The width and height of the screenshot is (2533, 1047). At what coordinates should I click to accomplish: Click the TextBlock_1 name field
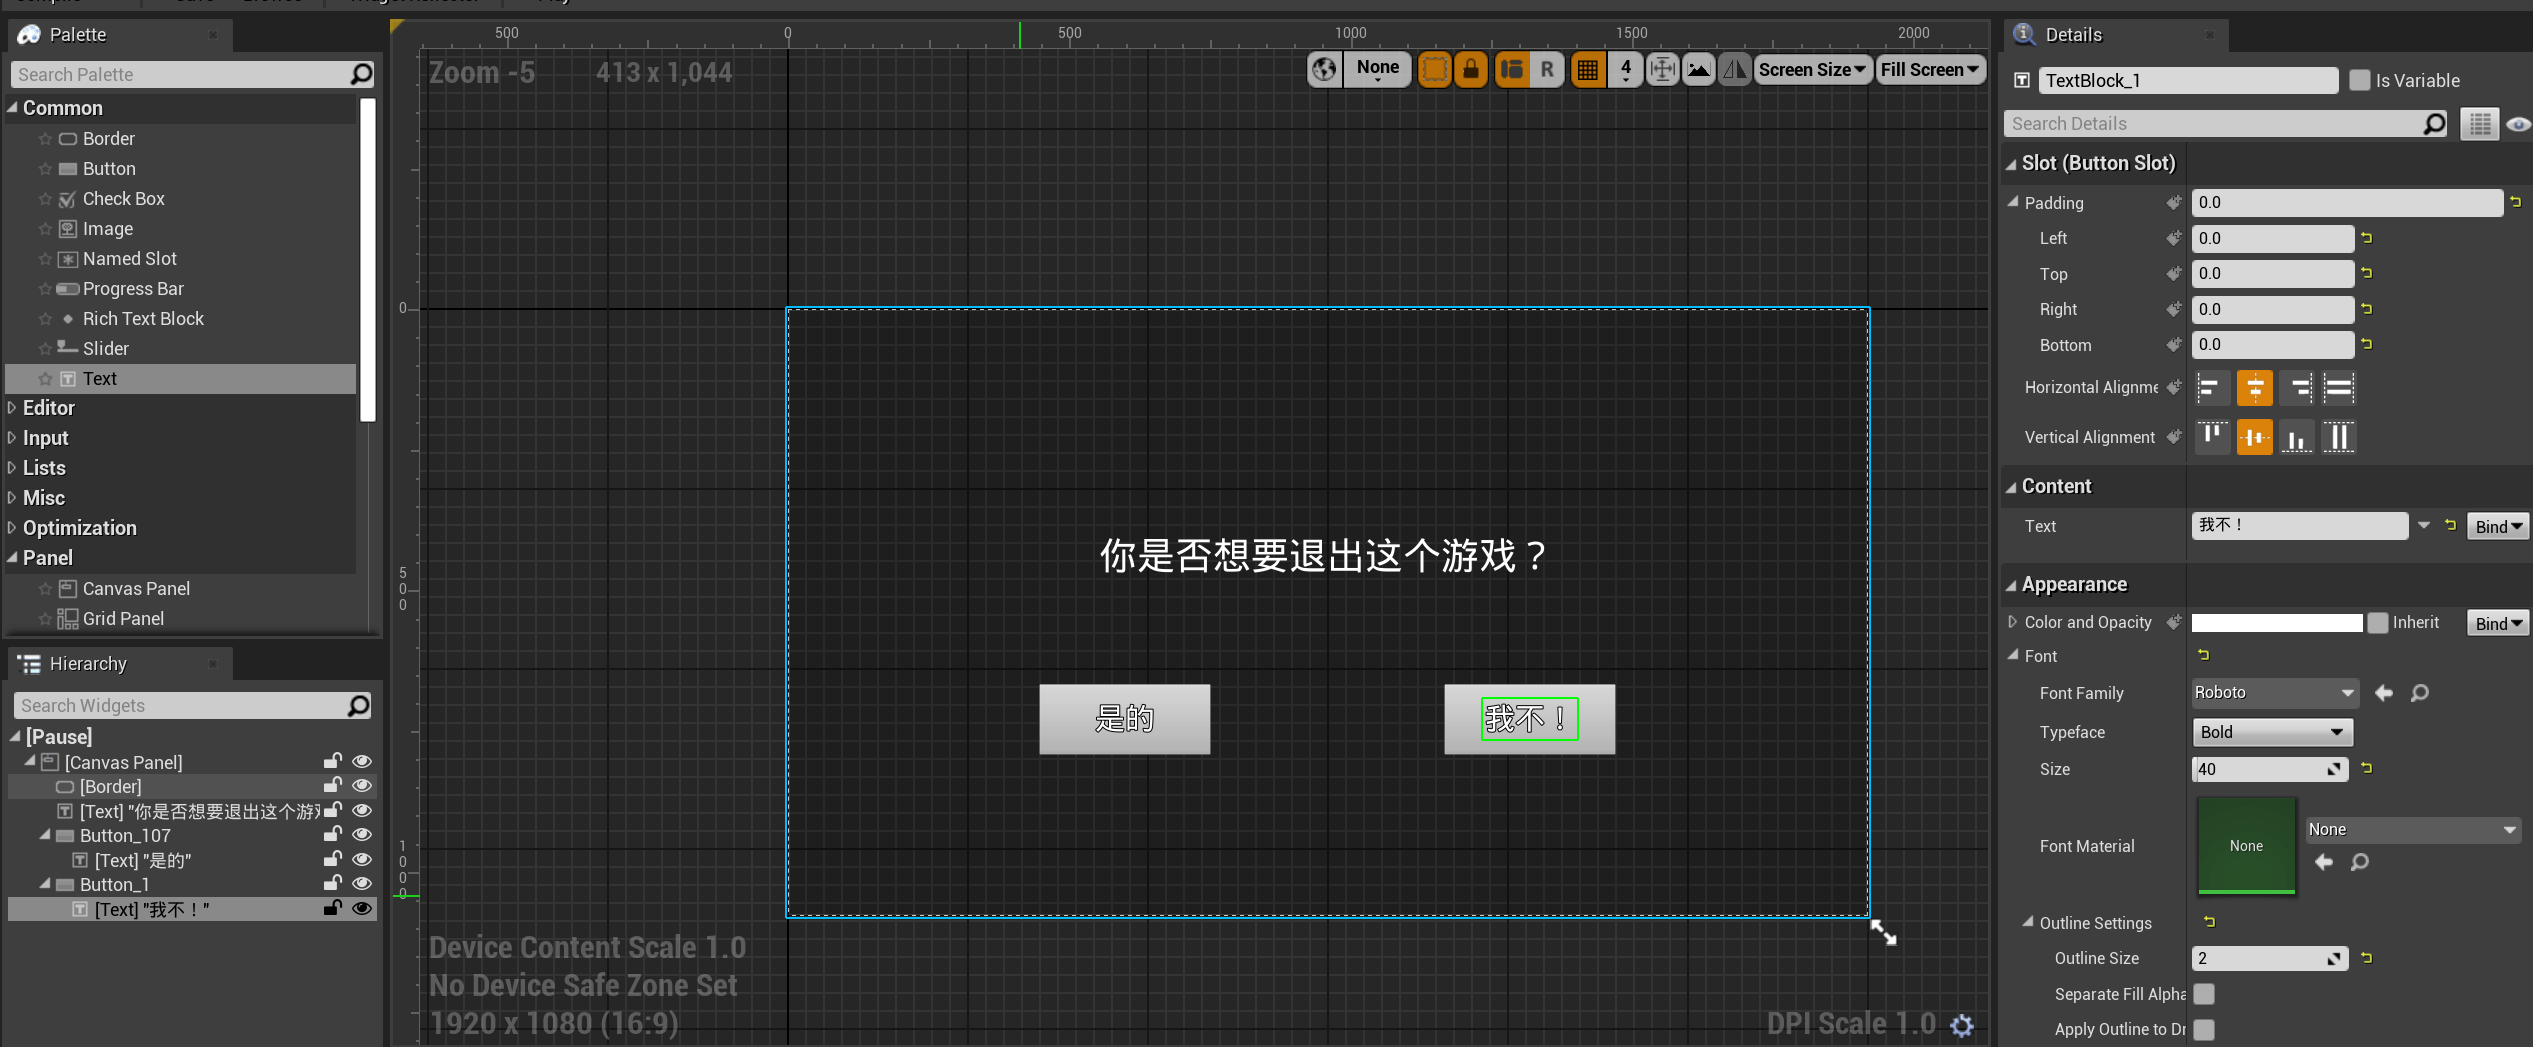2187,80
